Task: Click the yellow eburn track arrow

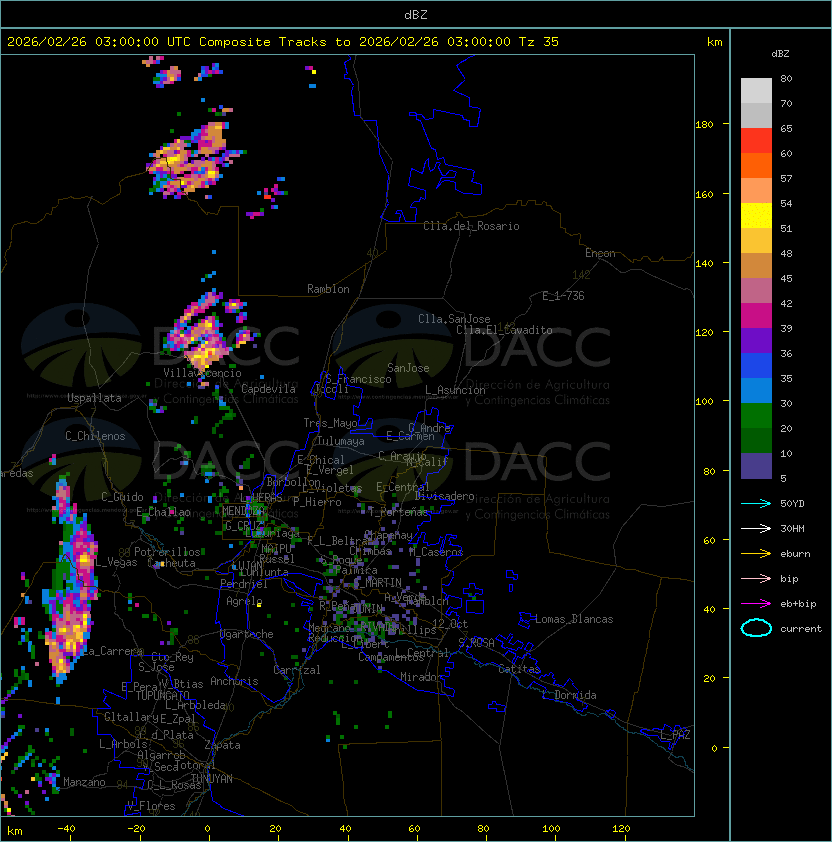Action: 756,553
